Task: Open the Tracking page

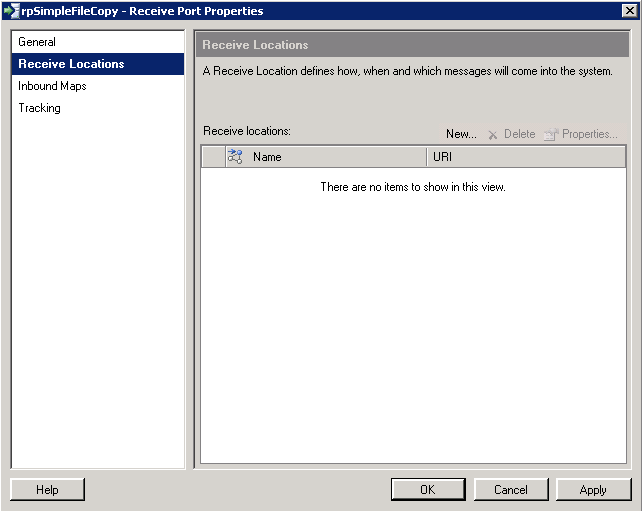Action: (98, 108)
